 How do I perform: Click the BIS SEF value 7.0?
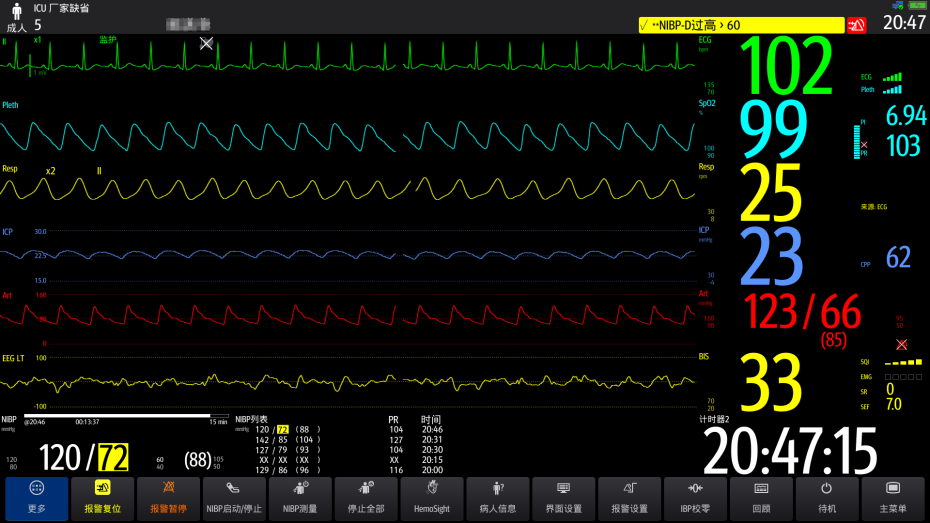(x=894, y=404)
